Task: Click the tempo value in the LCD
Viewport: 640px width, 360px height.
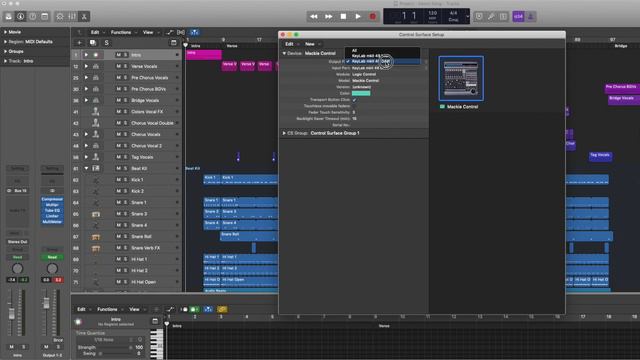Action: click(x=433, y=13)
